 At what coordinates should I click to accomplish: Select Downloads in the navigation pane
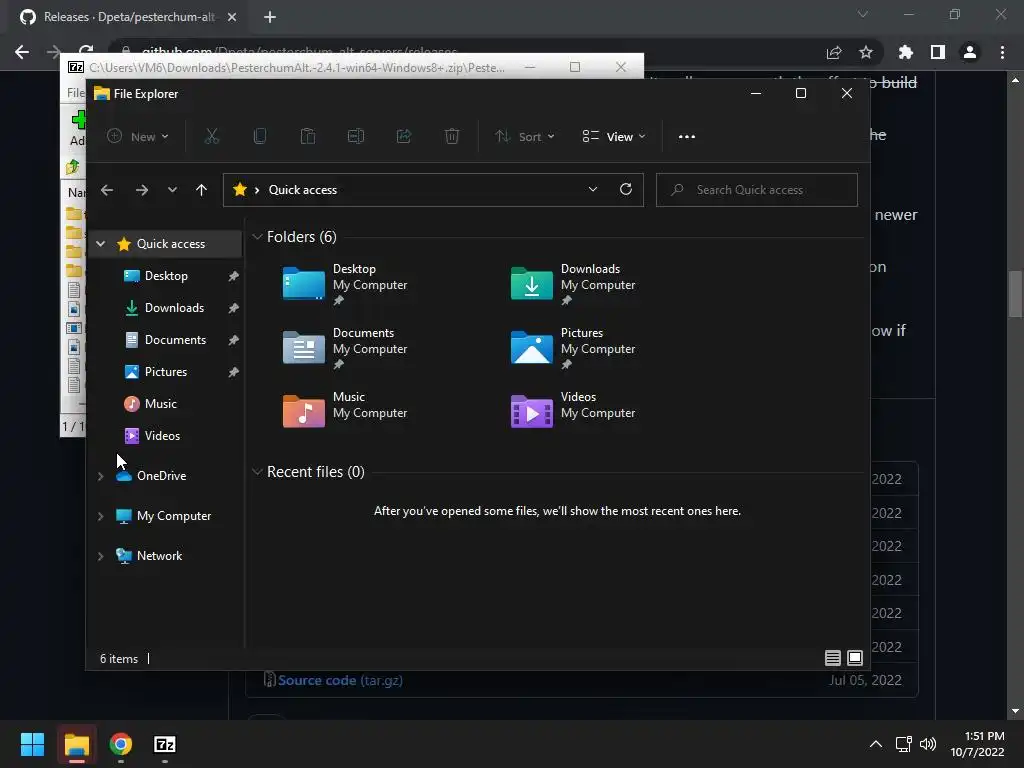[174, 308]
